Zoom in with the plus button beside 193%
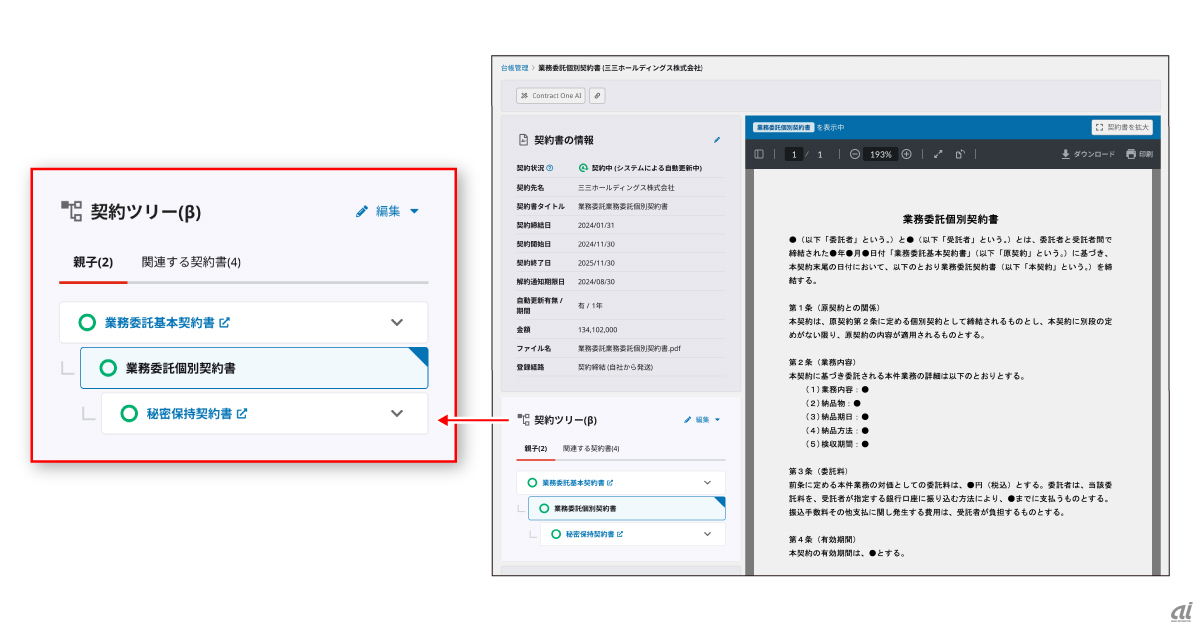This screenshot has height=630, width=1200. point(906,154)
